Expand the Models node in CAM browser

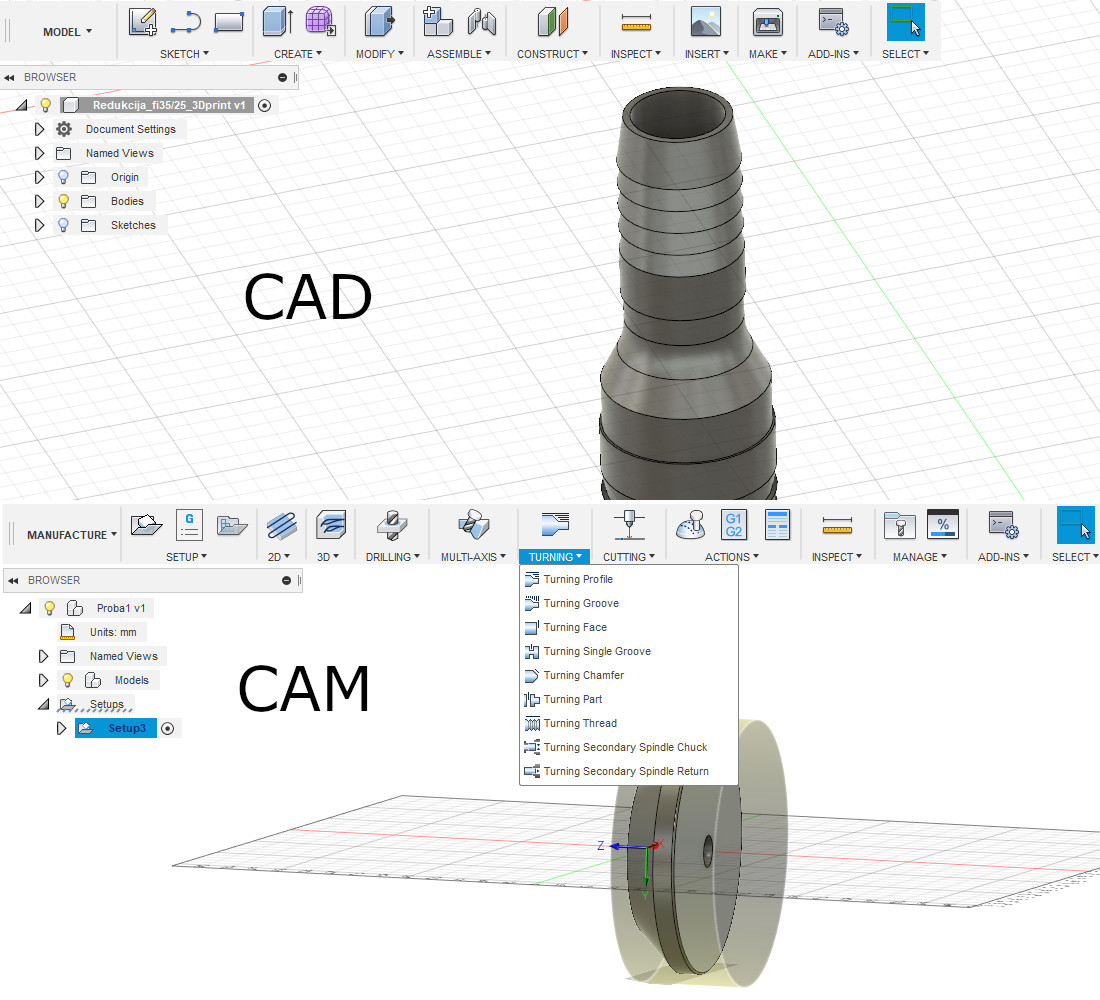click(43, 680)
